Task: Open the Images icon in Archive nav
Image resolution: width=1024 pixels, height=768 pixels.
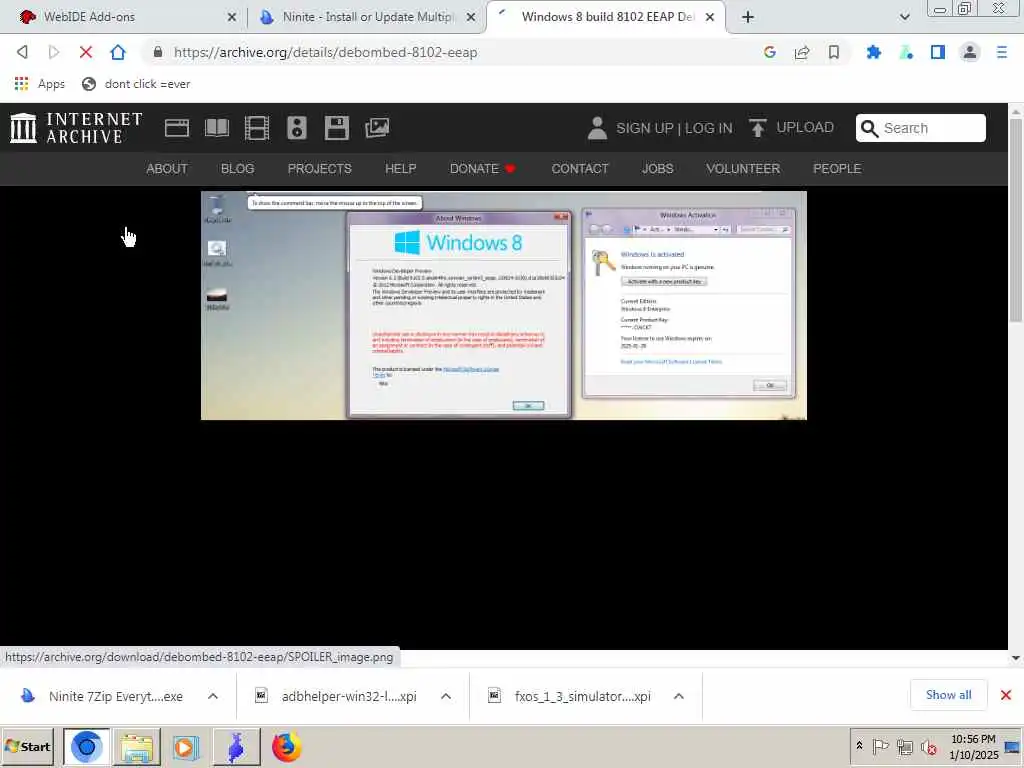Action: pos(377,128)
